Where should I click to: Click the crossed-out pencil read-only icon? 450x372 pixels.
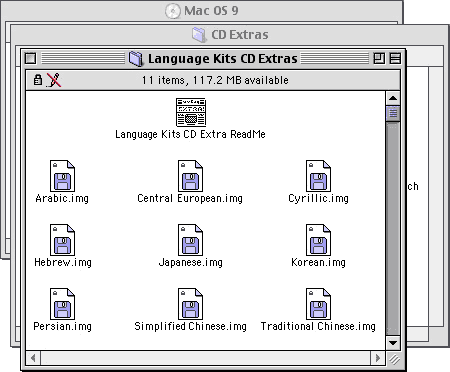coord(54,80)
